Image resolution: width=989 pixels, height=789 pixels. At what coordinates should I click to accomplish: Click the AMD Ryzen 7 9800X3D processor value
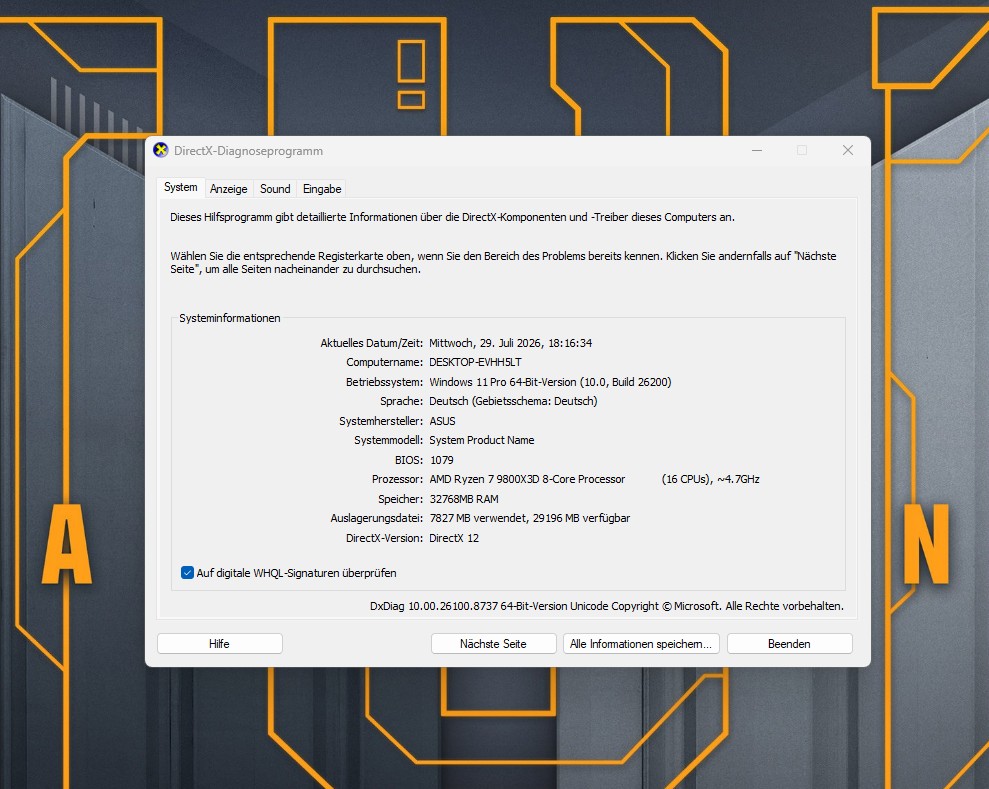pyautogui.click(x=527, y=479)
